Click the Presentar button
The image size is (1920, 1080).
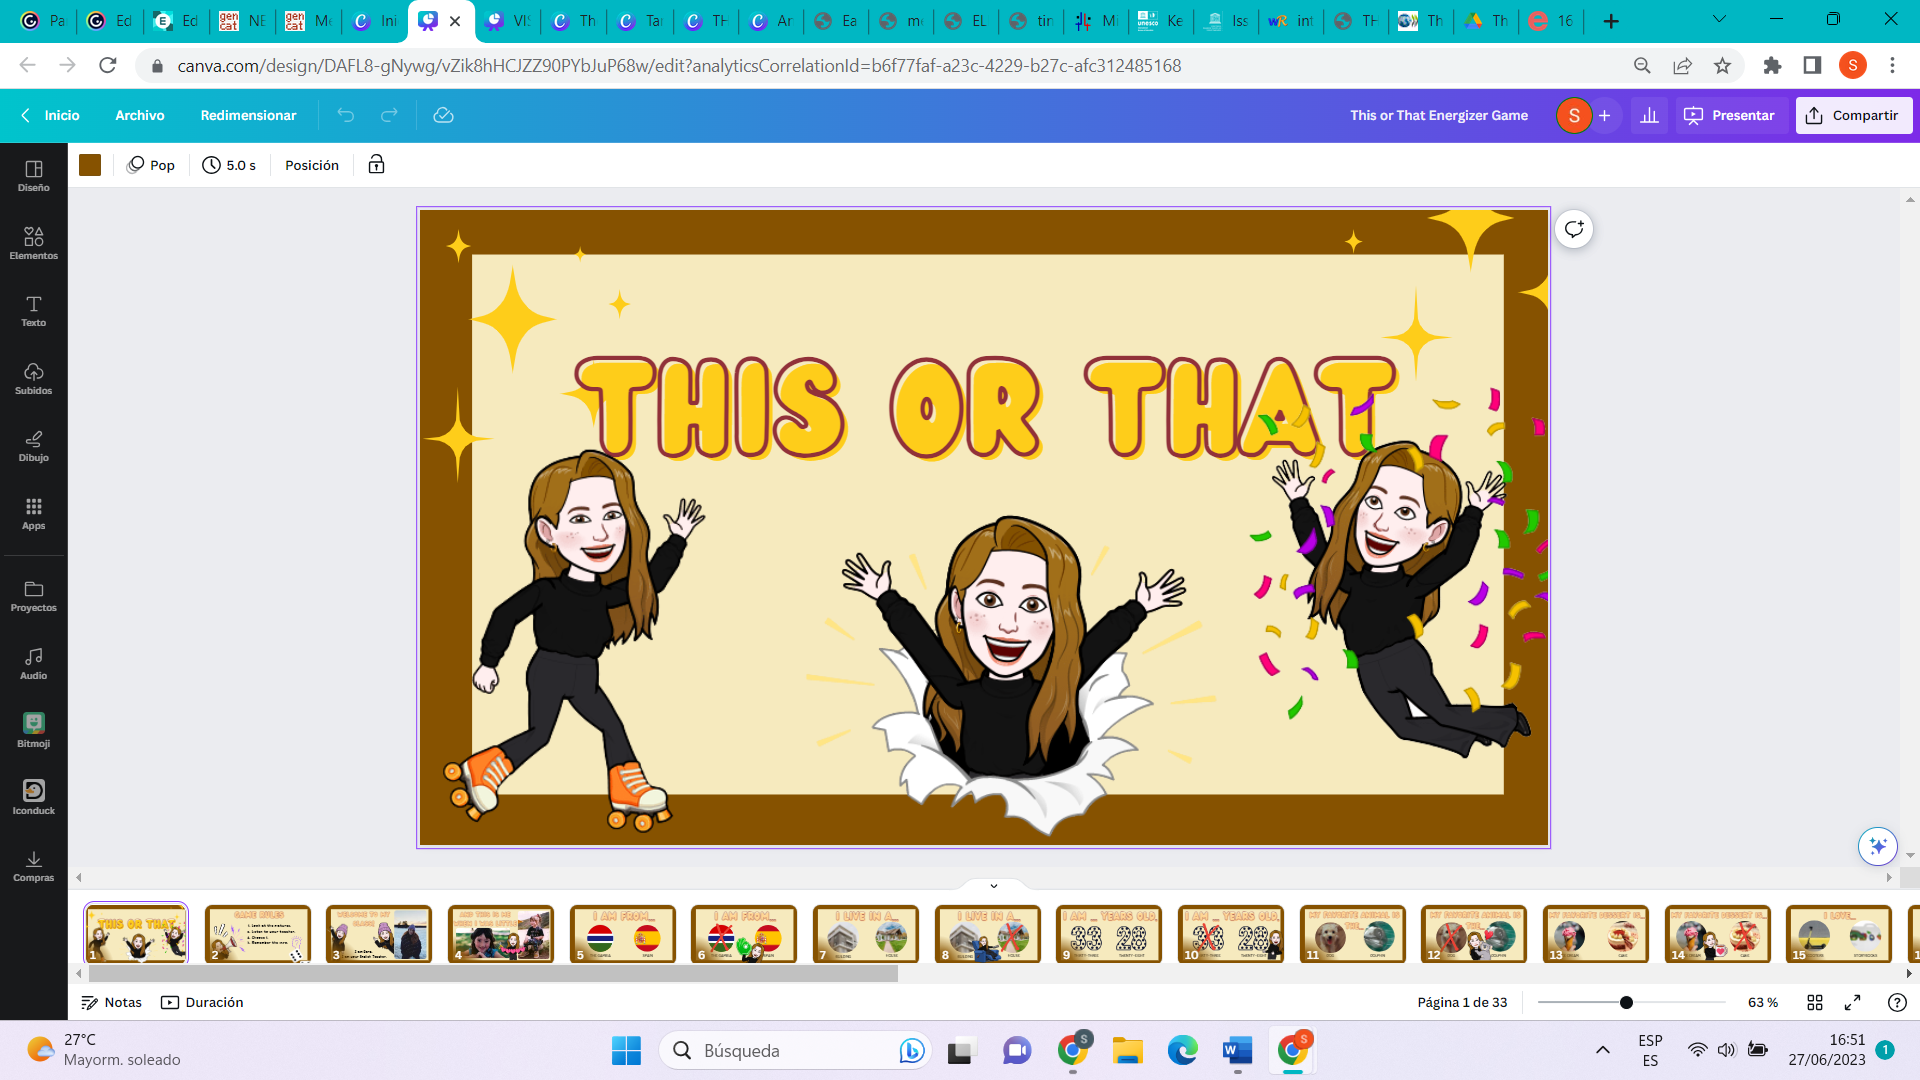(1730, 115)
